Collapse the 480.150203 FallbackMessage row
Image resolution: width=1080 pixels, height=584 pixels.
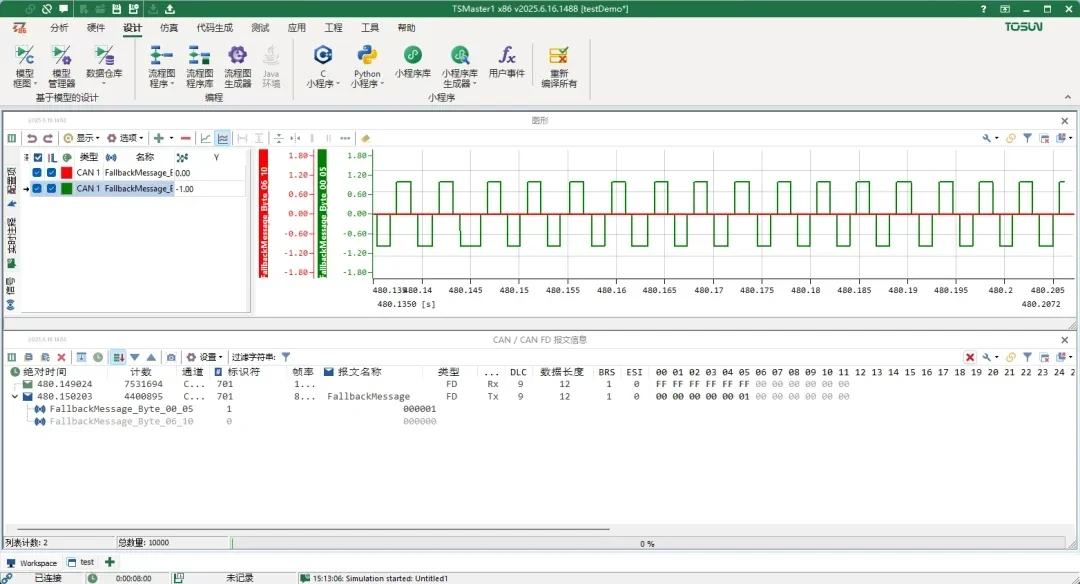(x=15, y=397)
